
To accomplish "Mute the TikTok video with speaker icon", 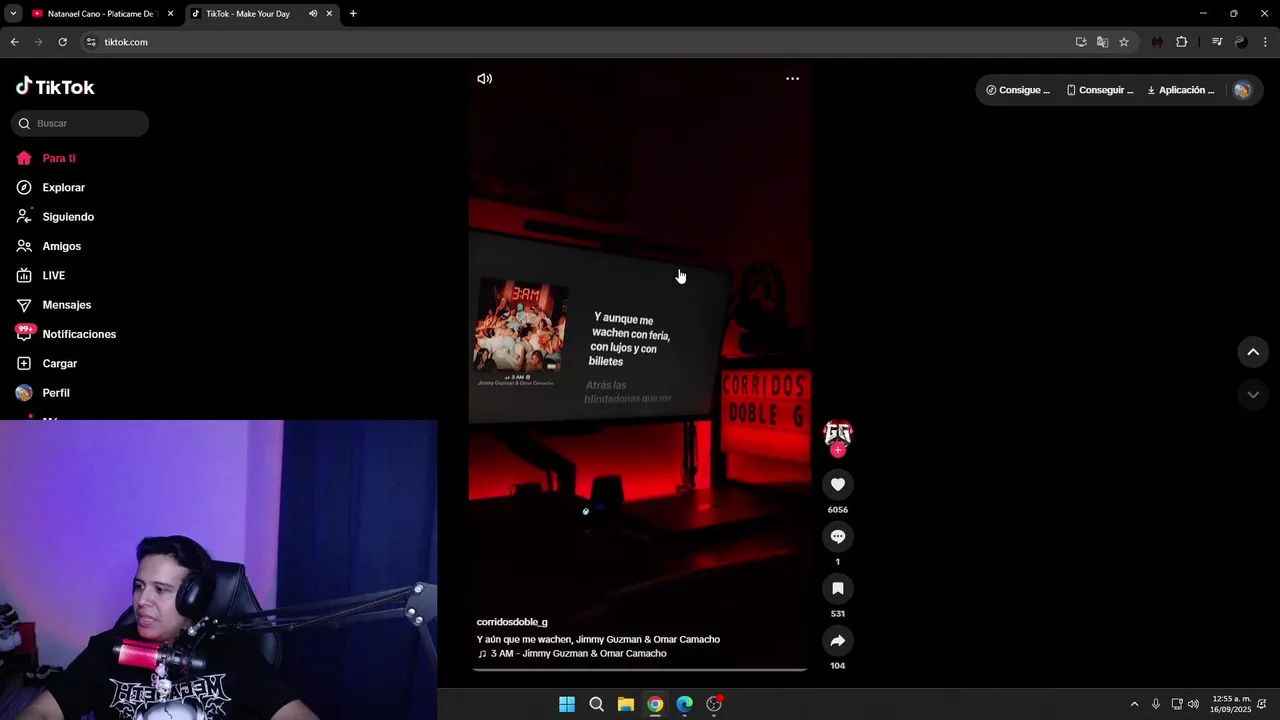I will (485, 79).
